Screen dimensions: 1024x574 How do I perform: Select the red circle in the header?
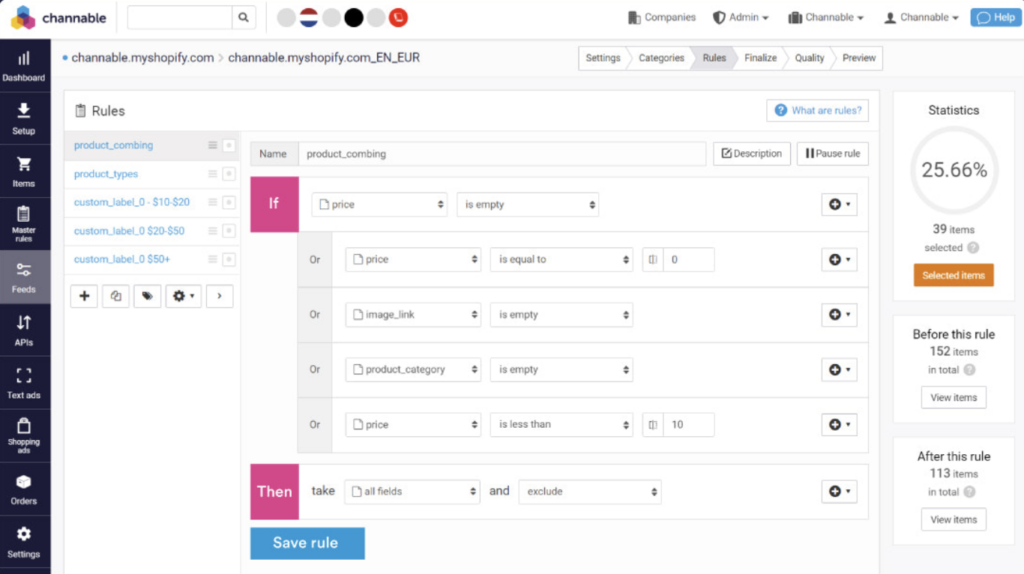[x=398, y=18]
